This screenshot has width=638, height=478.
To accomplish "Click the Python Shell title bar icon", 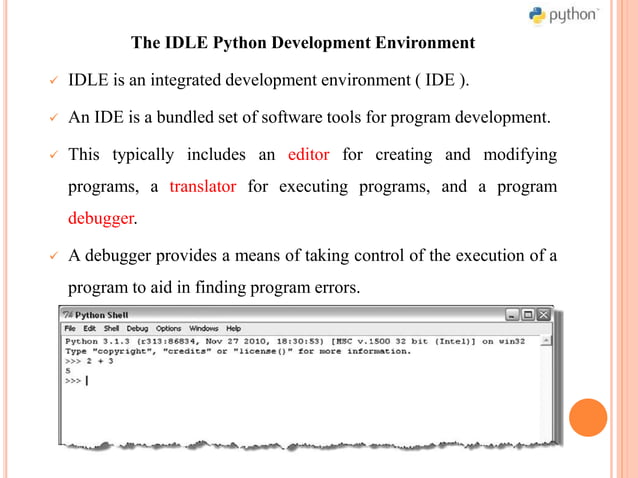I will [x=68, y=314].
